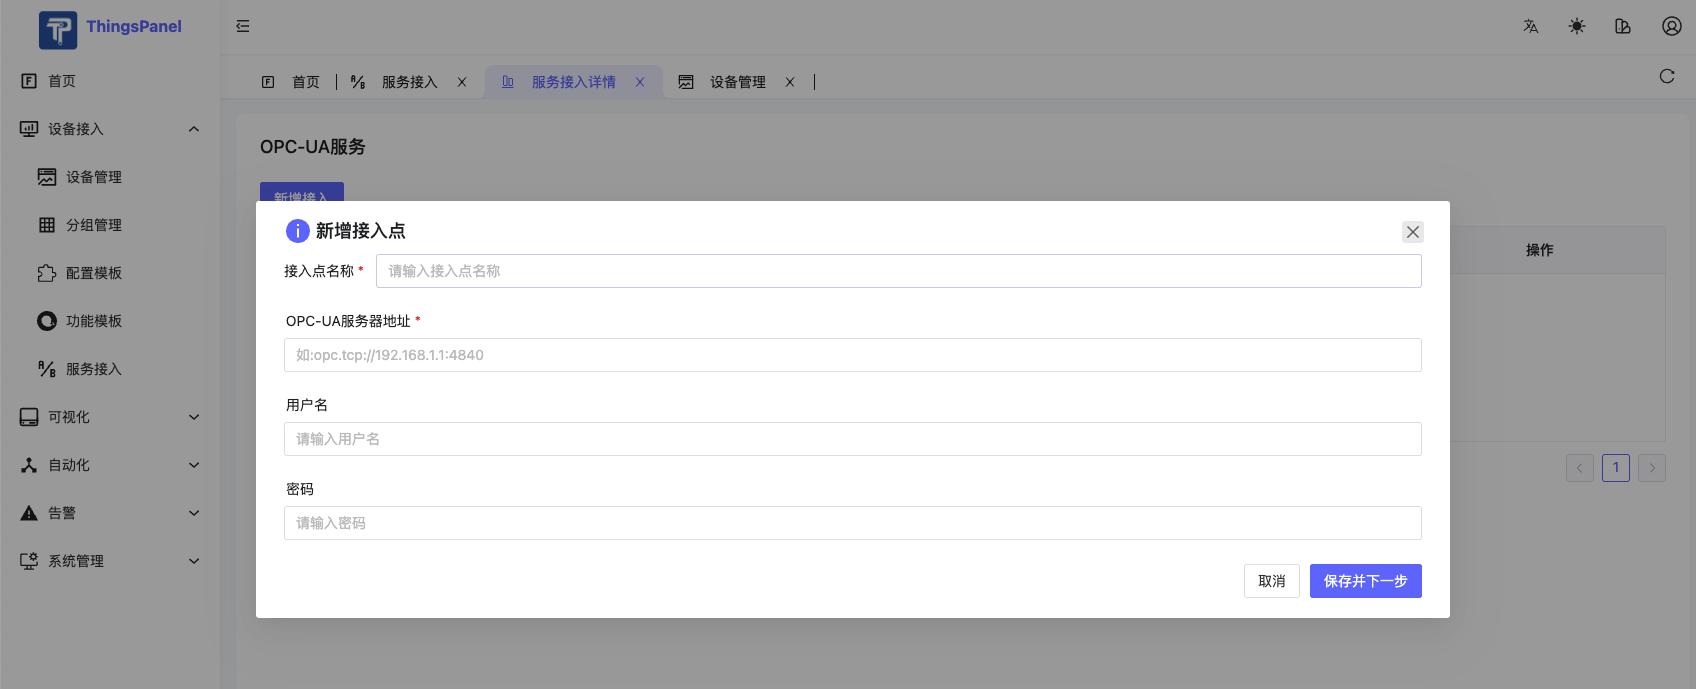This screenshot has width=1696, height=689.
Task: Close the 设备管理 tab
Action: tap(790, 82)
